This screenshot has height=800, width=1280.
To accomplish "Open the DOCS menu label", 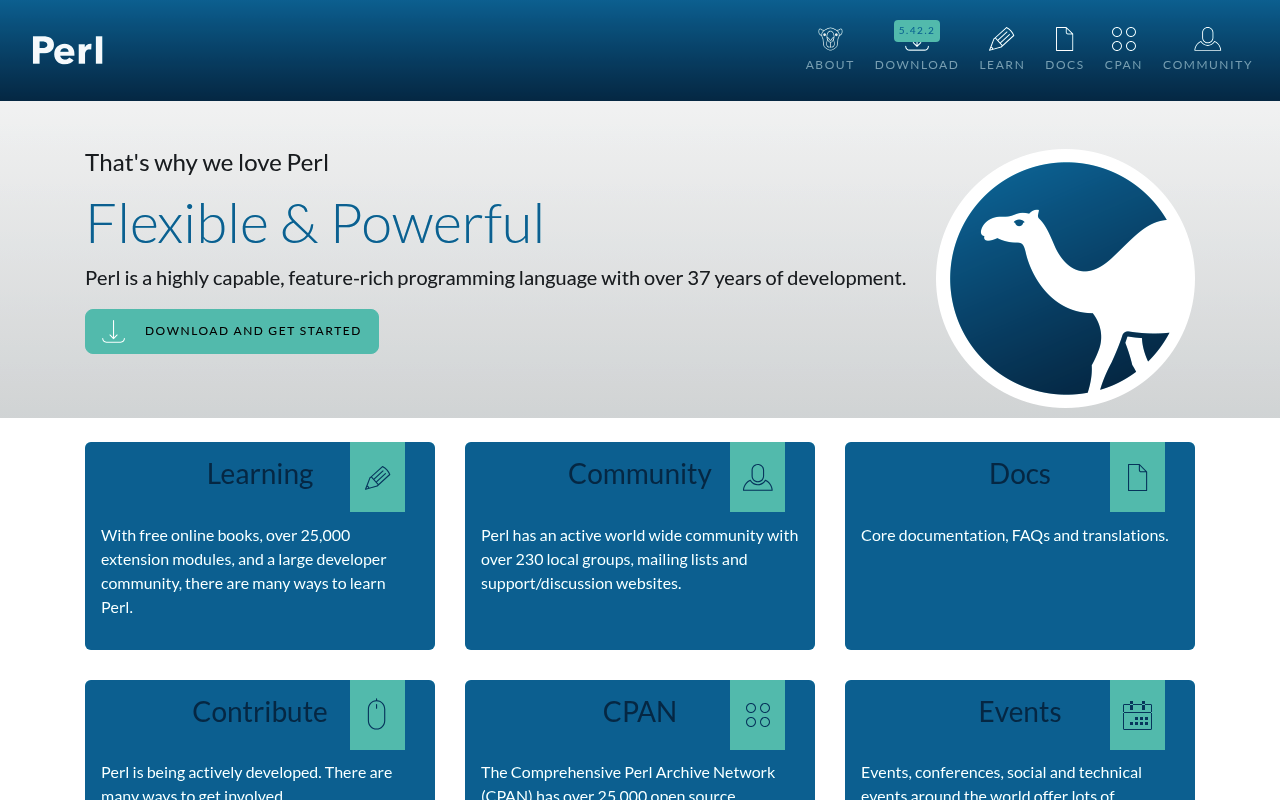I will (x=1064, y=65).
